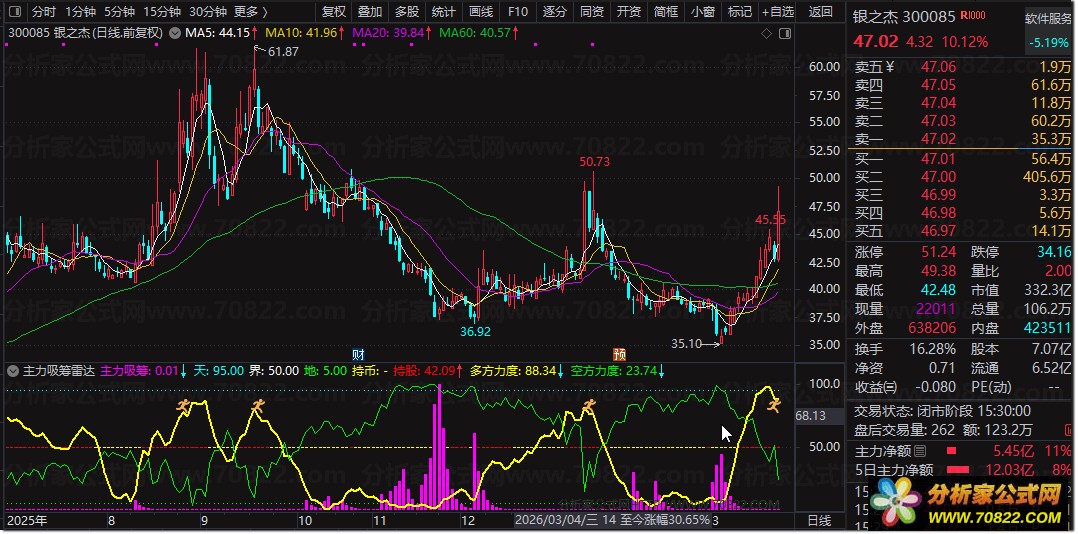Toggle the 小窗 mini window
1078x534 pixels.
click(703, 12)
